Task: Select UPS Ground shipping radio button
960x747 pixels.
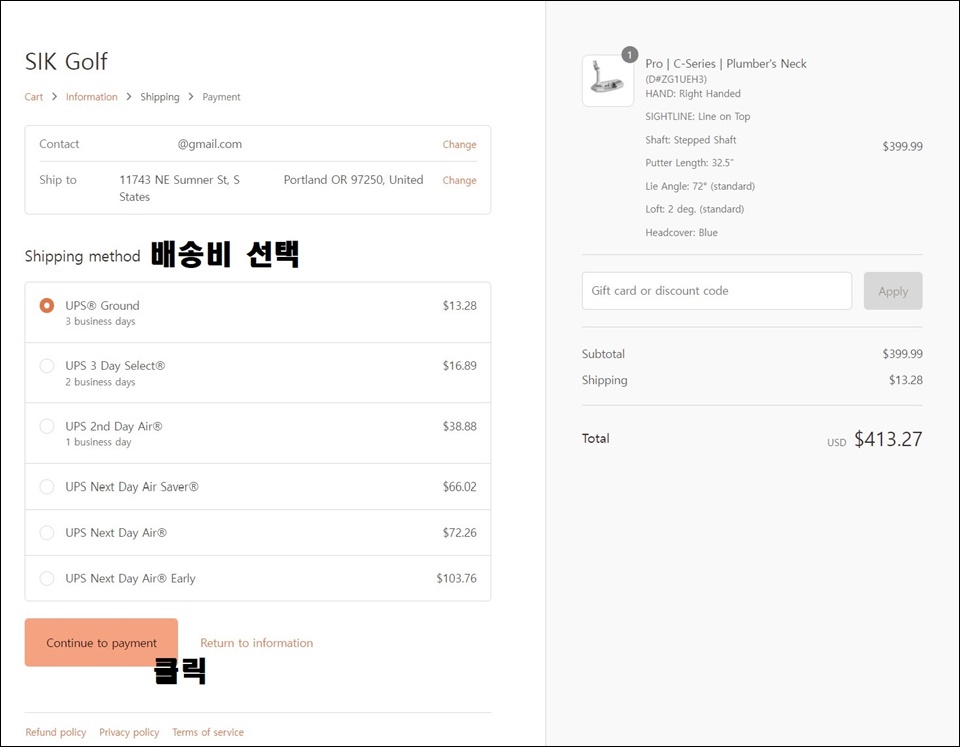Action: pyautogui.click(x=47, y=305)
